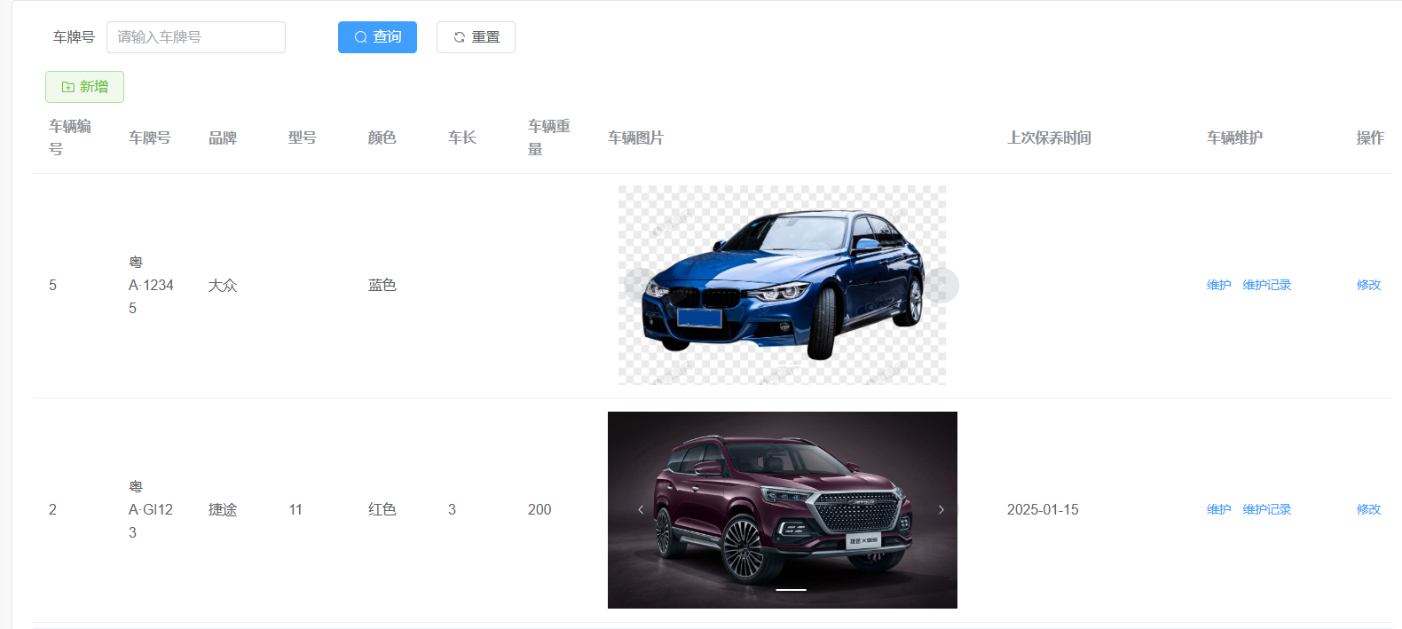Click the 蓝色 color cell
The width and height of the screenshot is (1402, 629).
pos(382,285)
